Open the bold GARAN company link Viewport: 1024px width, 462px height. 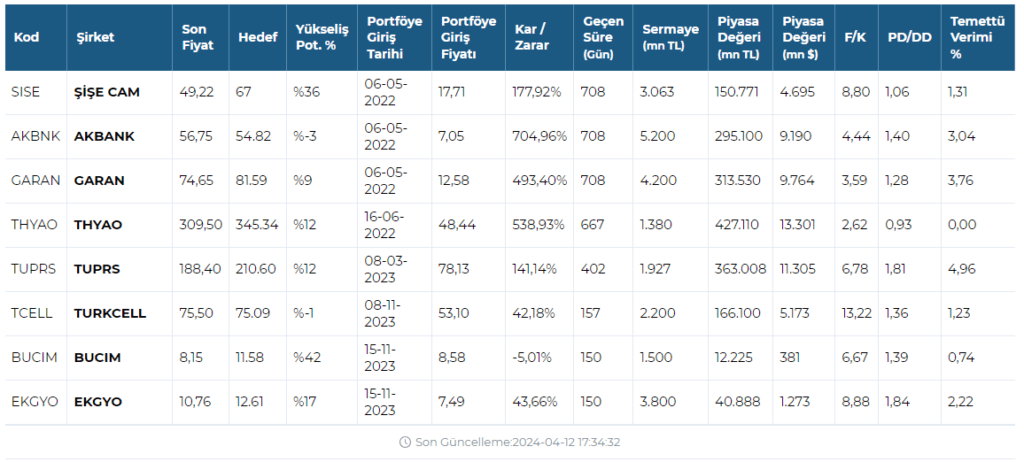point(99,181)
